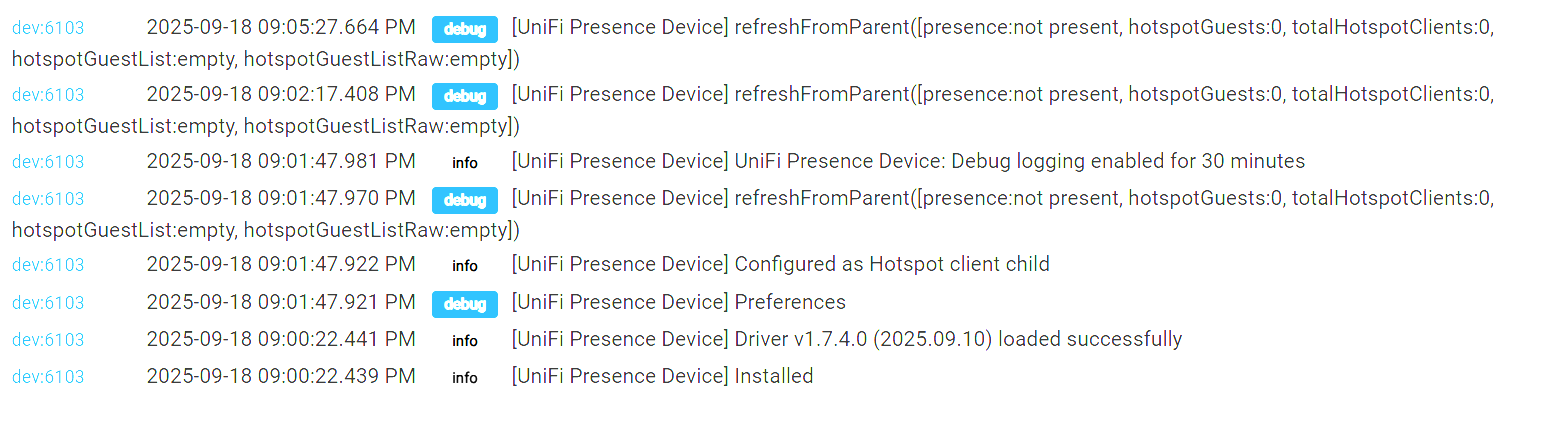Select info badge for Hotspot client child message
The image size is (1545, 433).
465,266
